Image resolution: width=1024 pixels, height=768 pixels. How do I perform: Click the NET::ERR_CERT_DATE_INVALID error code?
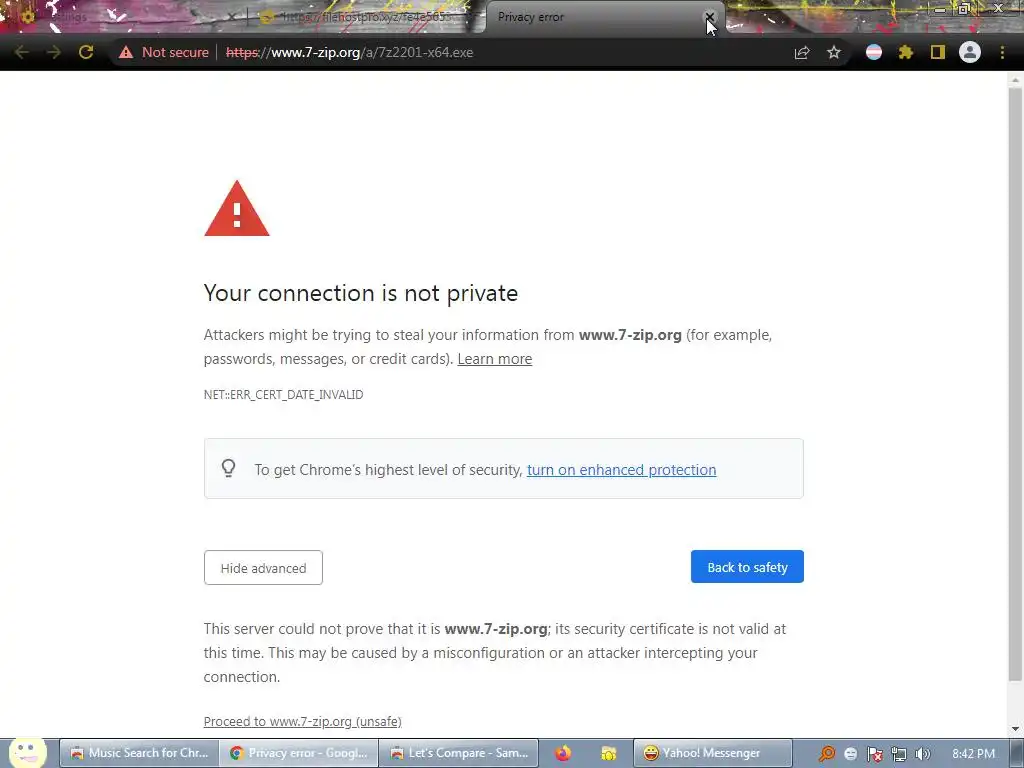[283, 394]
